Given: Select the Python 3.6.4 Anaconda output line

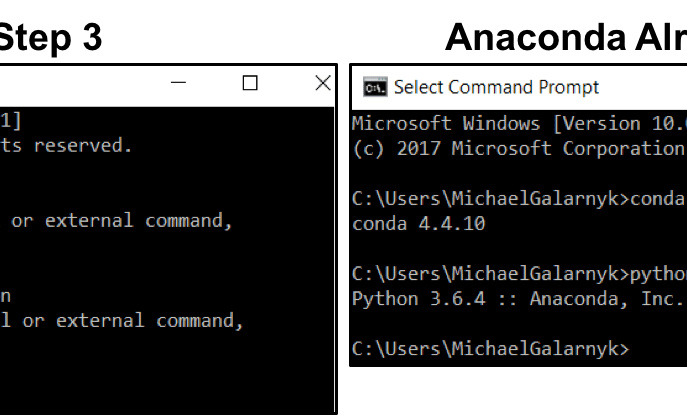Looking at the screenshot, I should [519, 299].
